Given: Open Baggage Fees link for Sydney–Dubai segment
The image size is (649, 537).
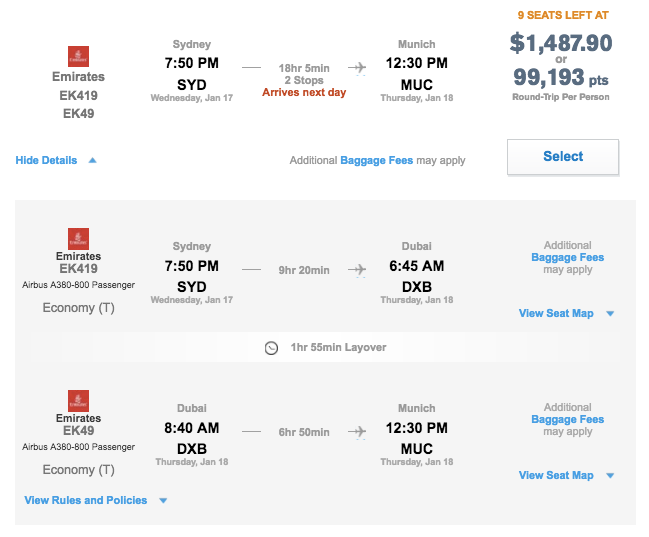Looking at the screenshot, I should coord(567,257).
